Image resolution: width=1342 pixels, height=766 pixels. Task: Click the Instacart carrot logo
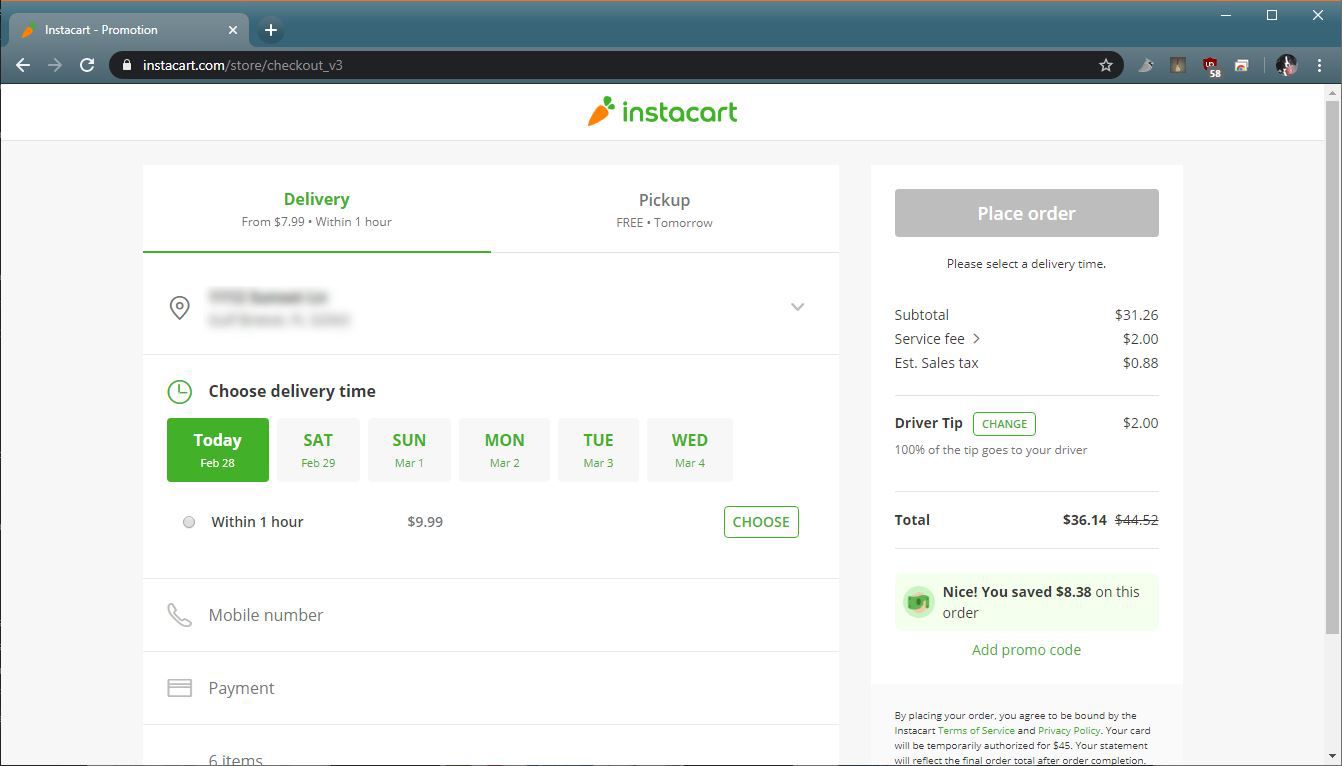click(x=662, y=111)
